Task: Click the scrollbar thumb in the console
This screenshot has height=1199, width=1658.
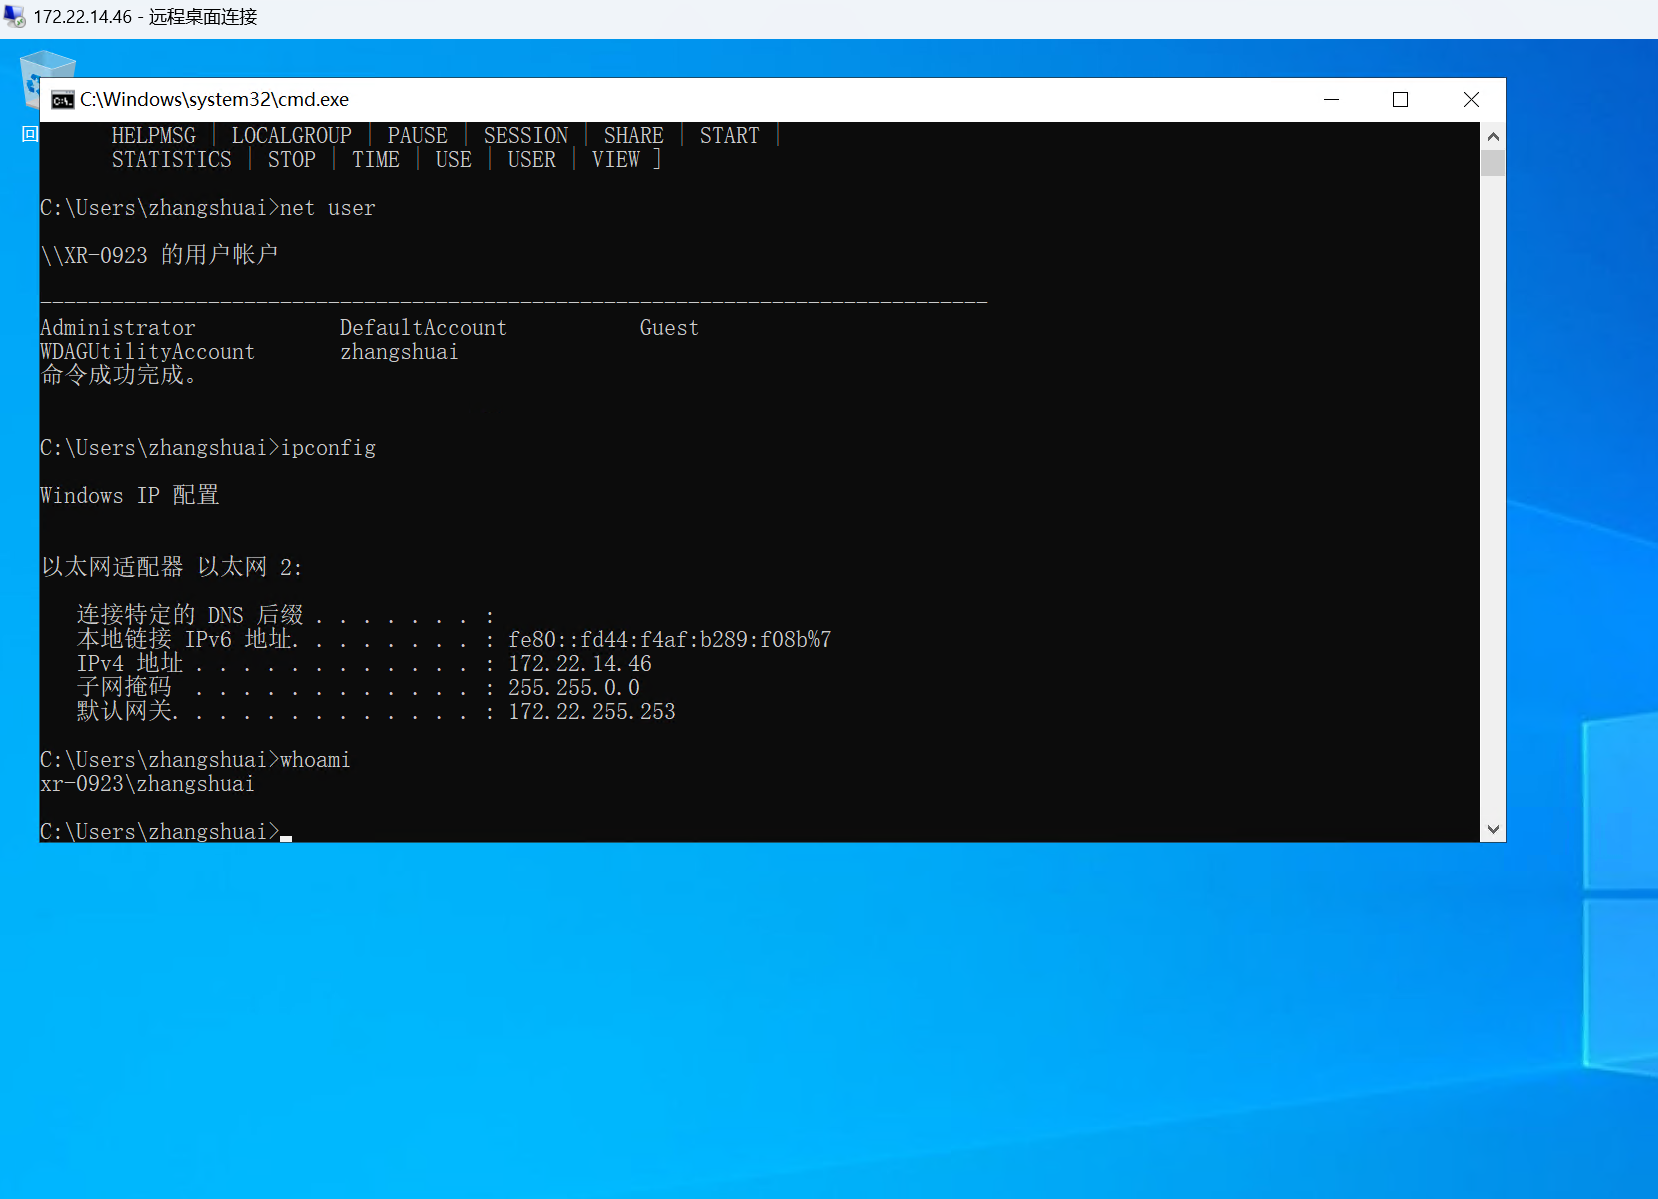Action: tap(1493, 162)
